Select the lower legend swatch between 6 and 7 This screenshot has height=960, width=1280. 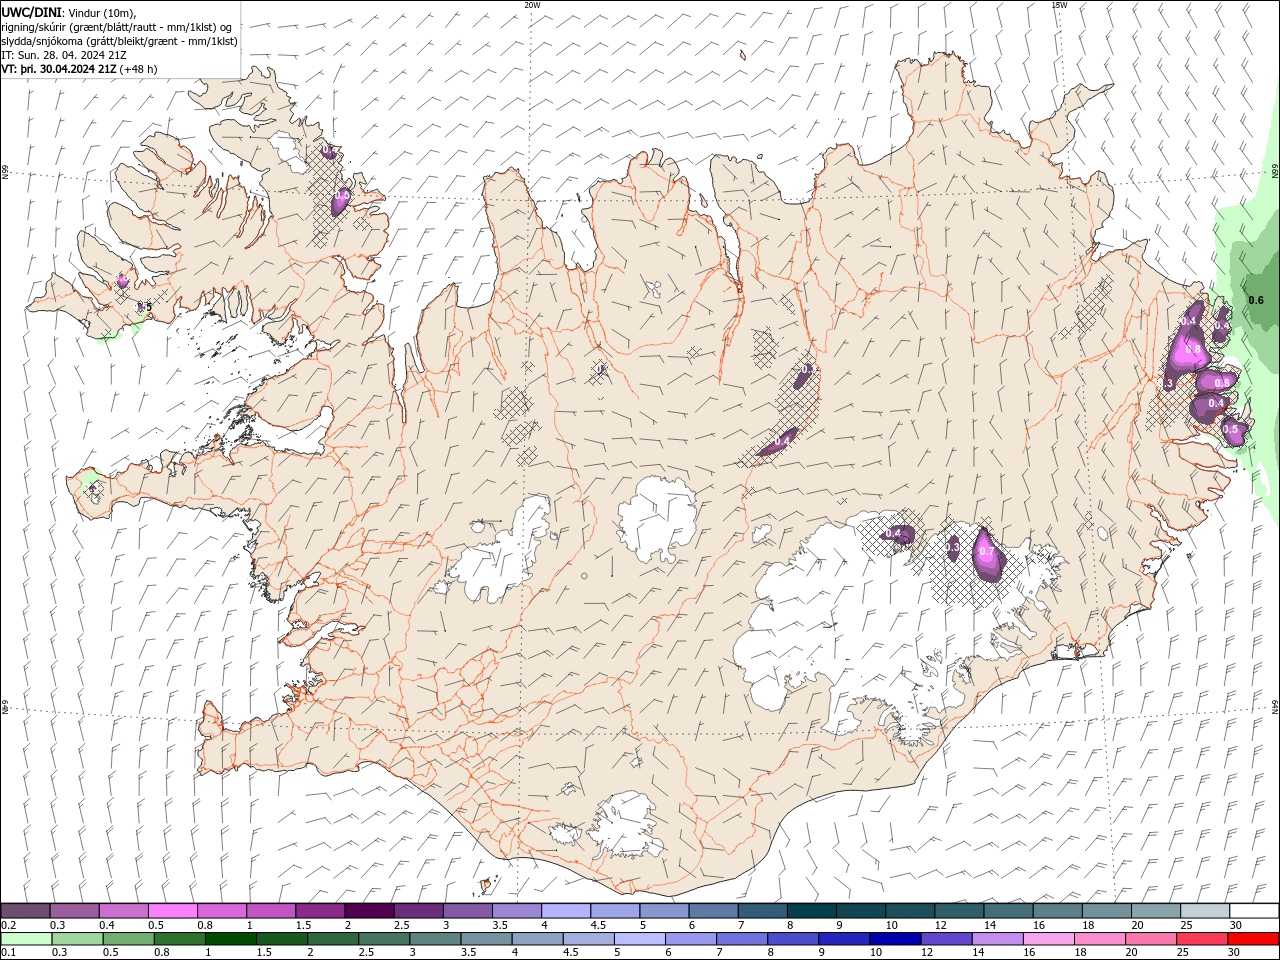click(690, 939)
